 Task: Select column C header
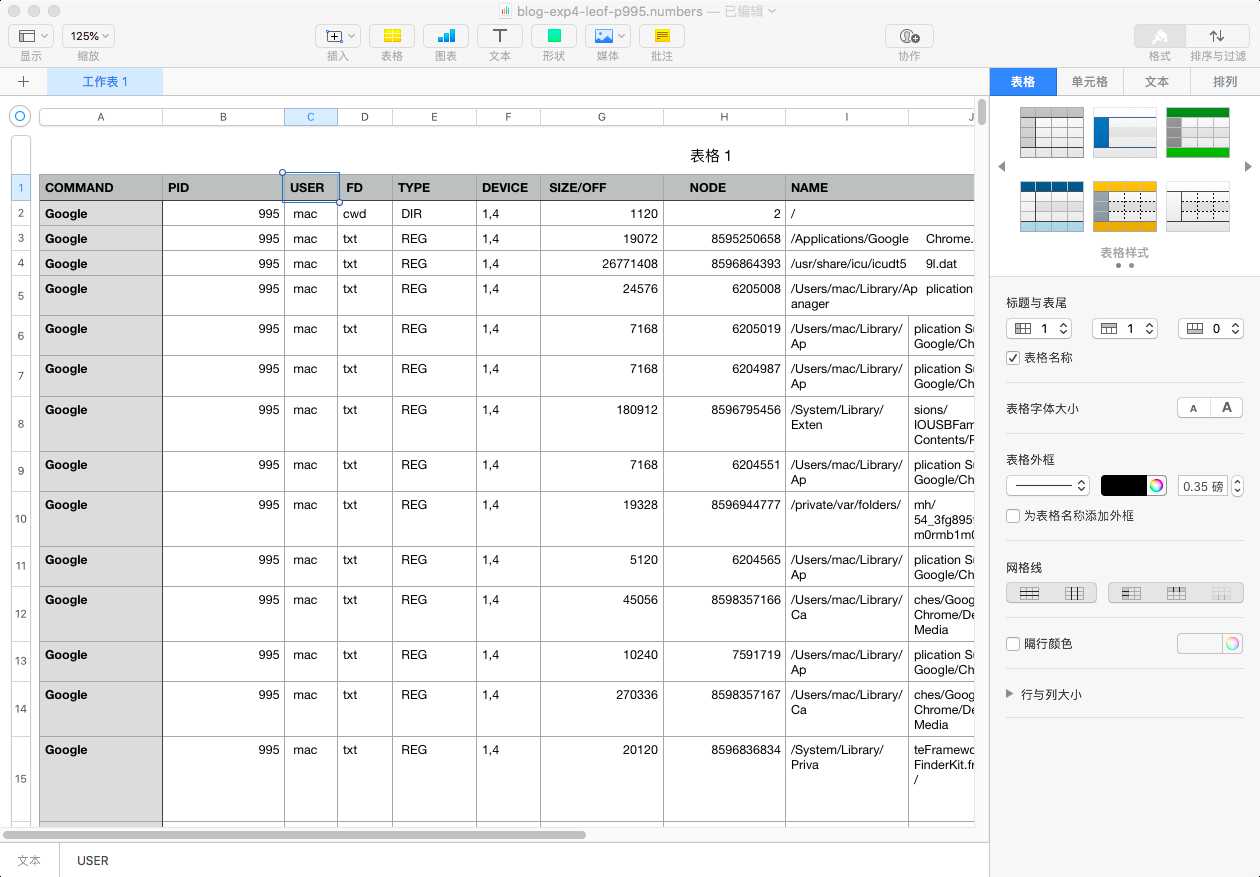tap(311, 117)
